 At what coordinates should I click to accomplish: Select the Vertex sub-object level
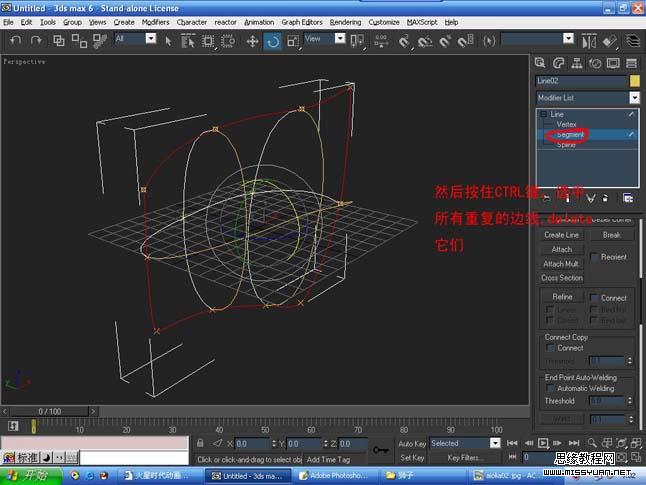point(566,124)
